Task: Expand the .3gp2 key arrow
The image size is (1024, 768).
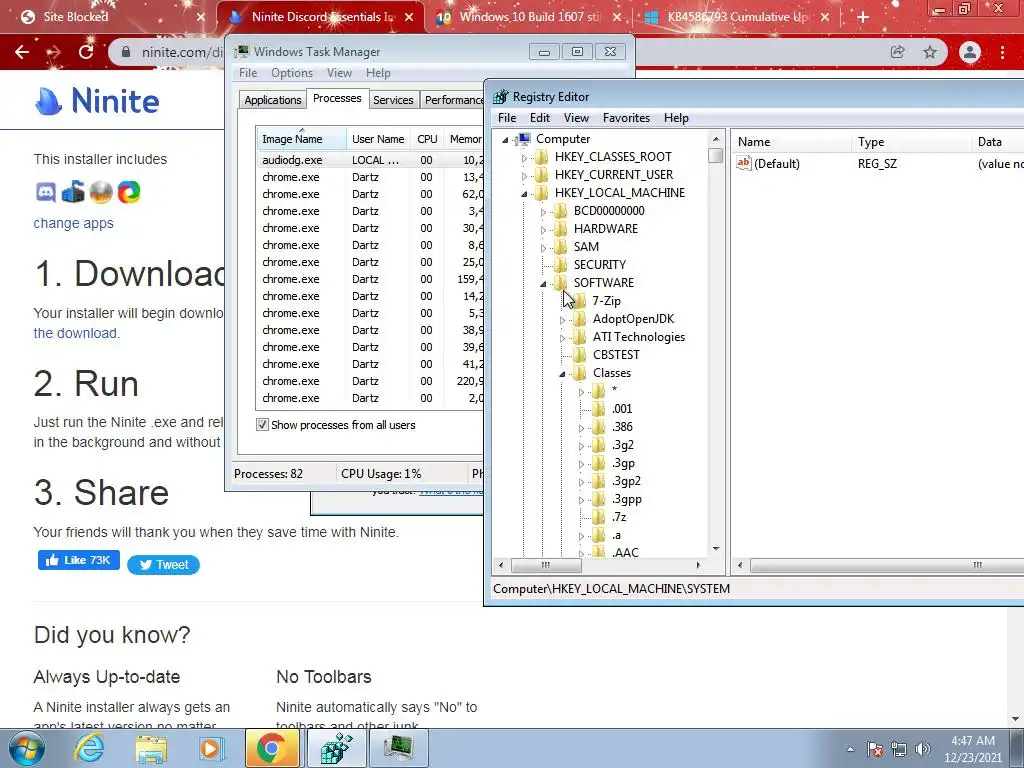Action: point(581,483)
